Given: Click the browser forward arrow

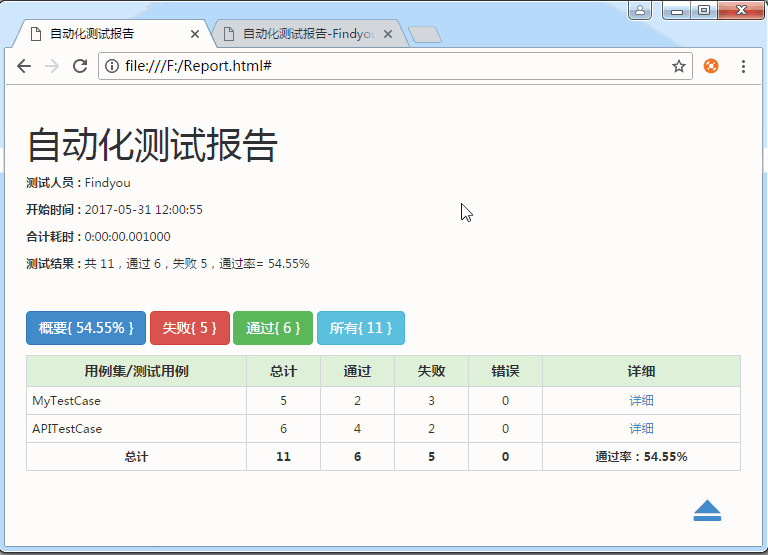Looking at the screenshot, I should point(52,66).
